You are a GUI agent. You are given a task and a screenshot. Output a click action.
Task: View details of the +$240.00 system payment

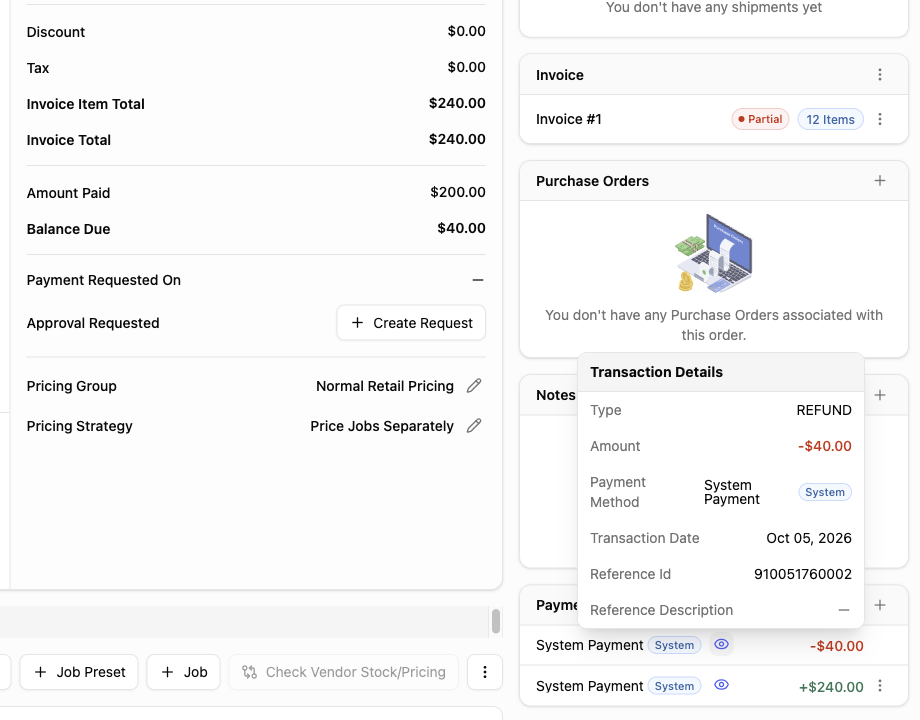[721, 685]
